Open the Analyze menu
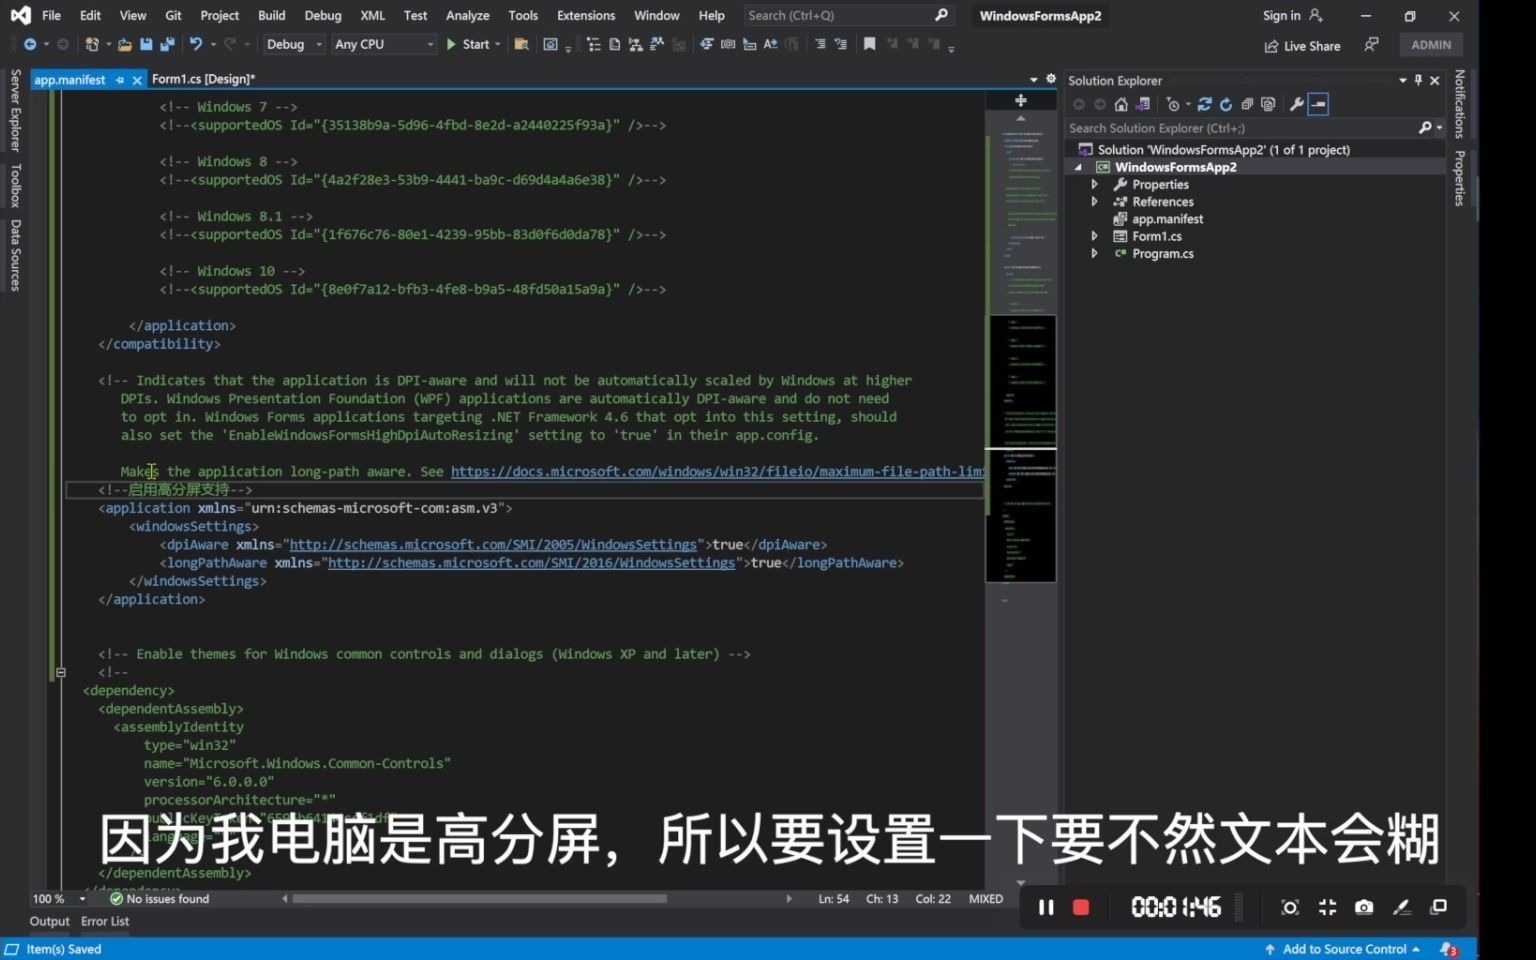 point(468,15)
